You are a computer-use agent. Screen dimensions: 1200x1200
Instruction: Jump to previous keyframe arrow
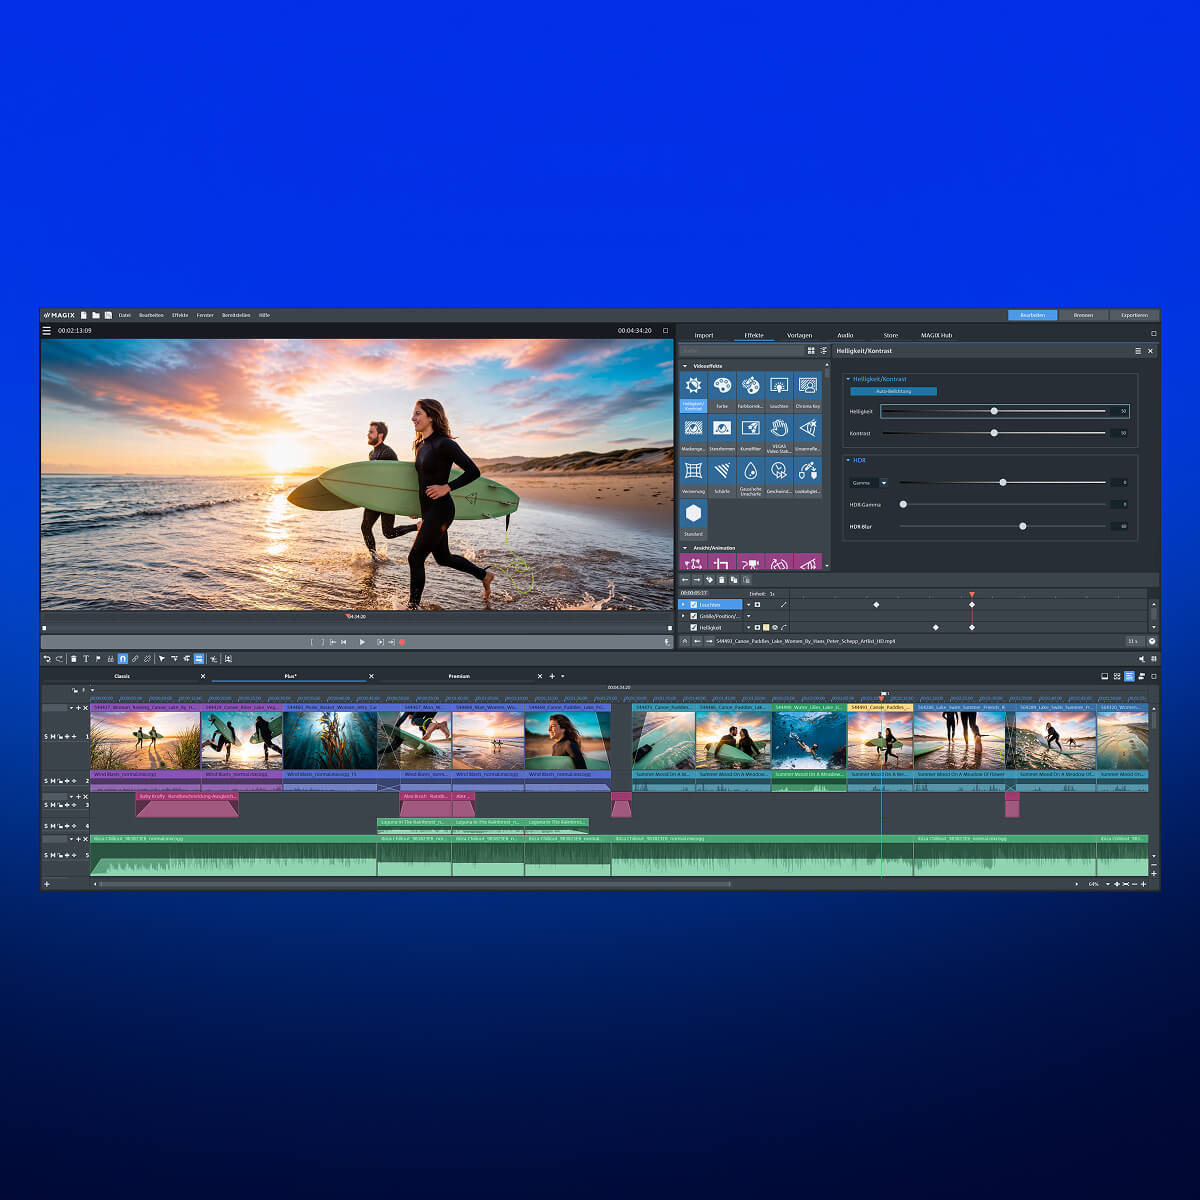pos(685,580)
